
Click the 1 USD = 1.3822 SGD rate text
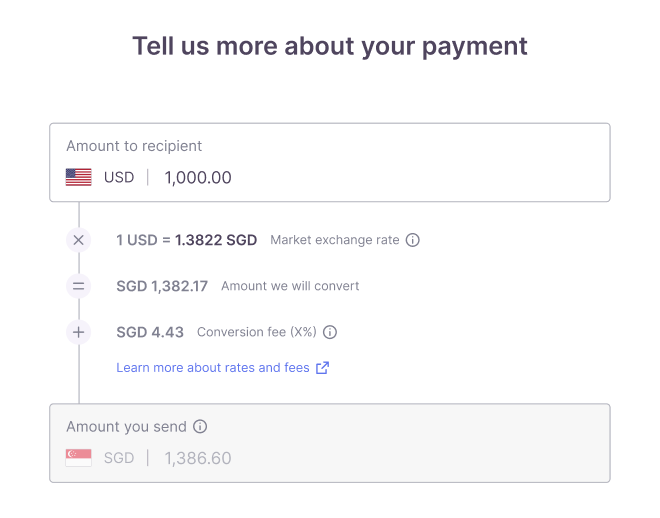pyautogui.click(x=187, y=240)
